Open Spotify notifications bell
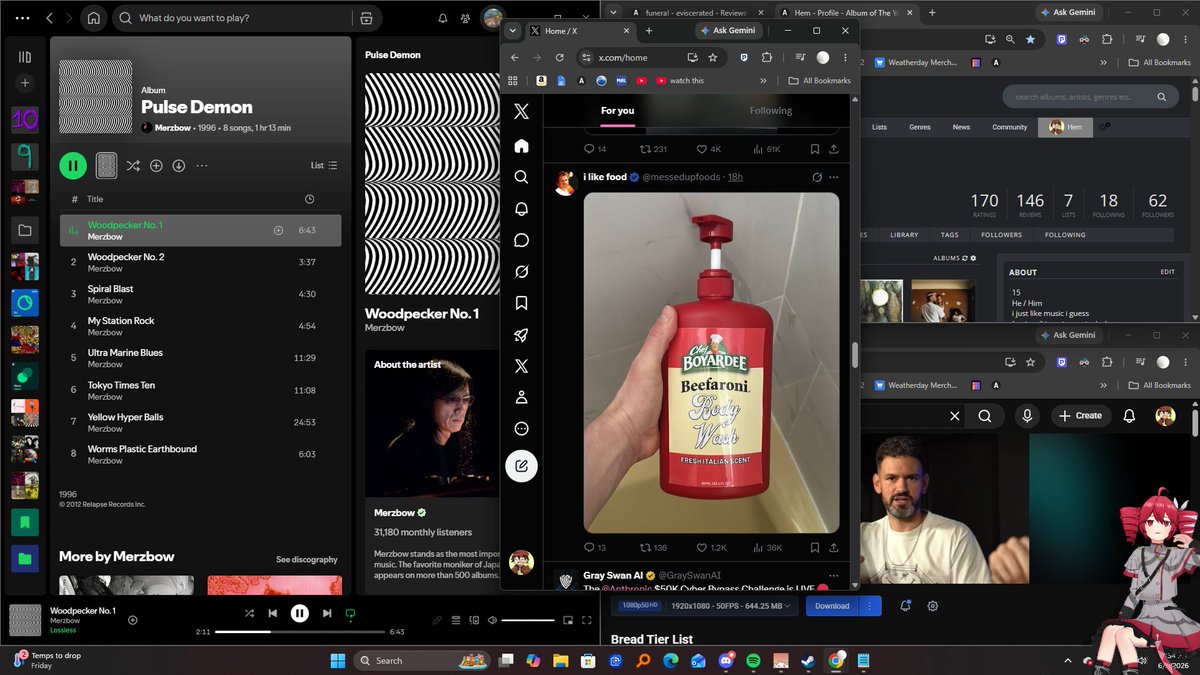This screenshot has height=675, width=1200. tap(443, 18)
